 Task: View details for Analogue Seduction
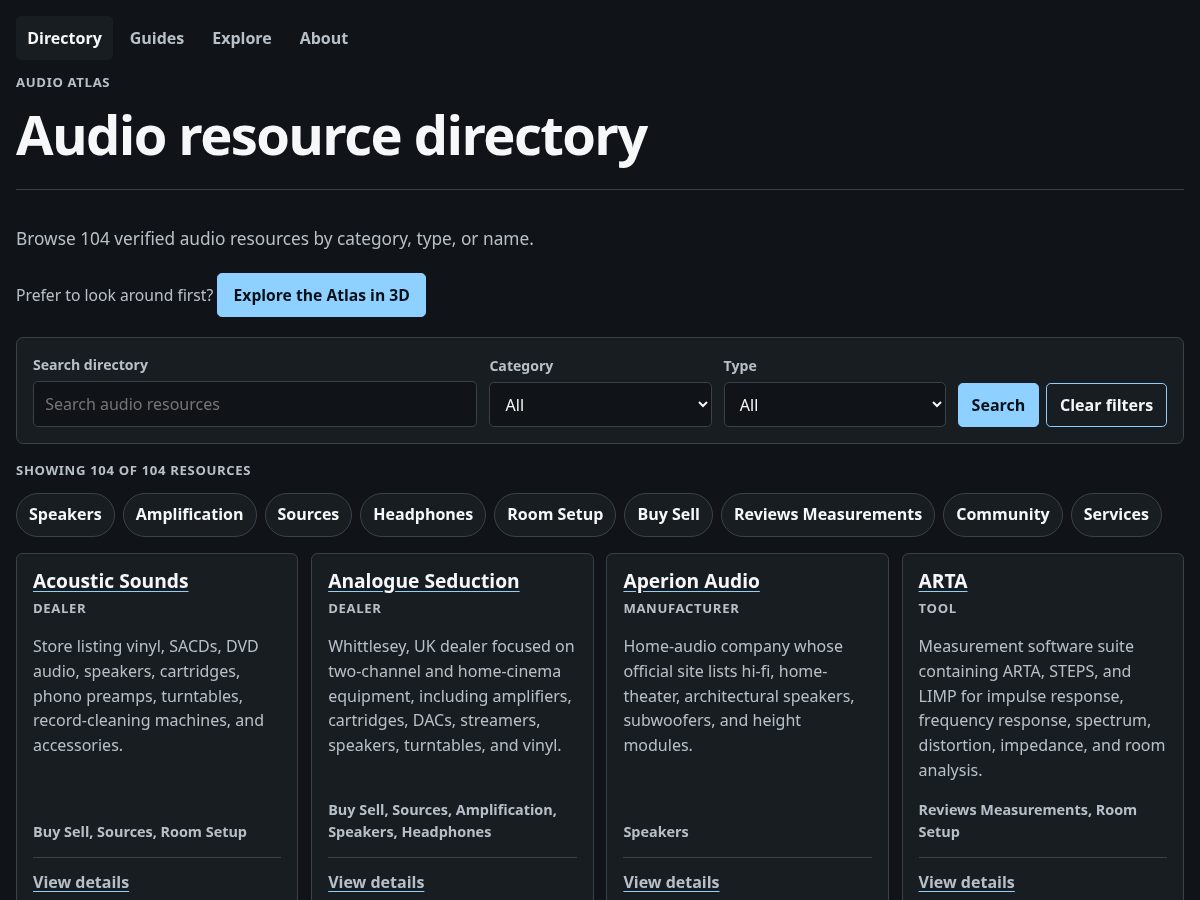tap(376, 882)
